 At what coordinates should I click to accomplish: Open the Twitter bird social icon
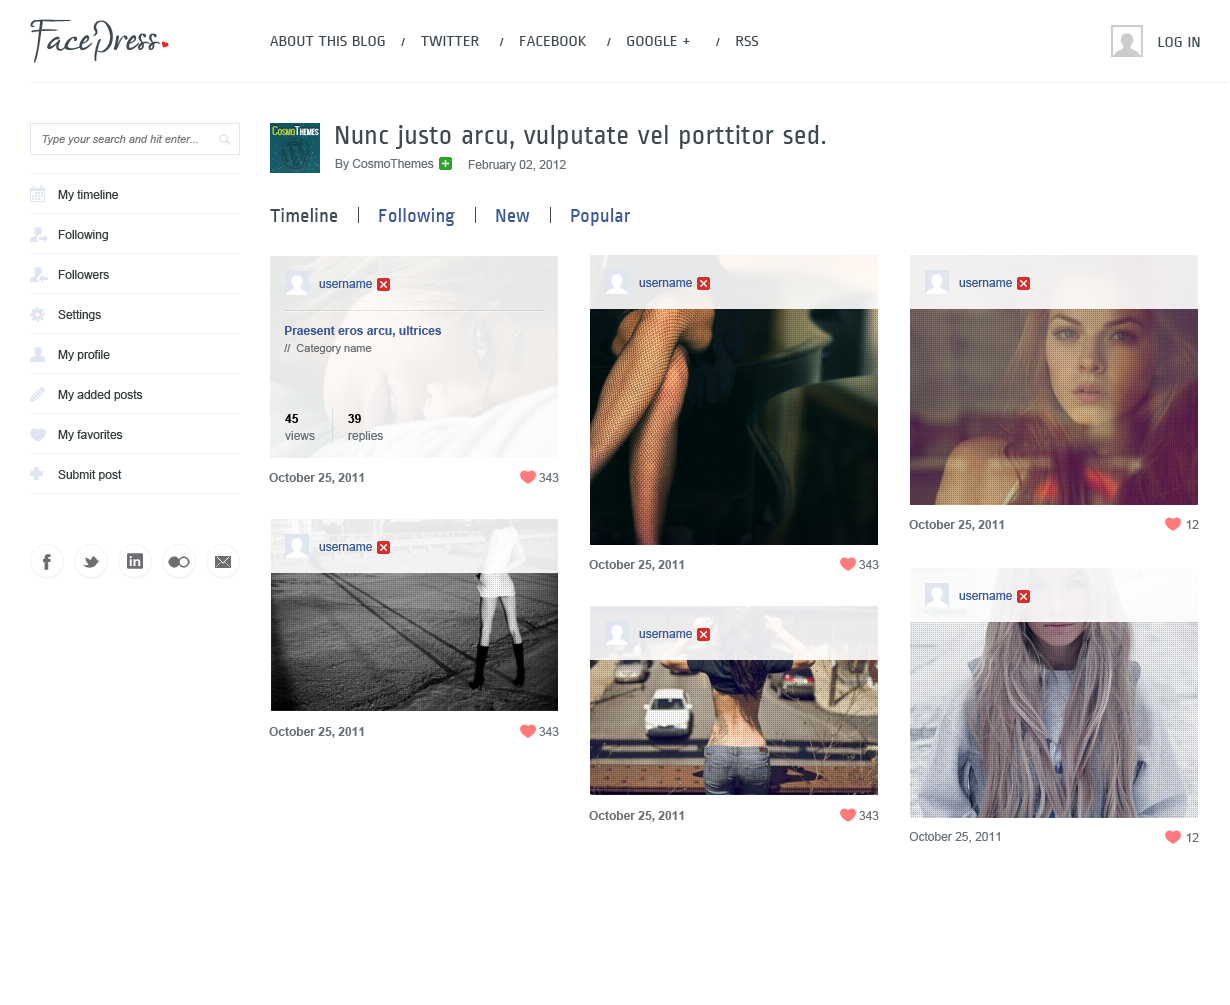pos(91,561)
